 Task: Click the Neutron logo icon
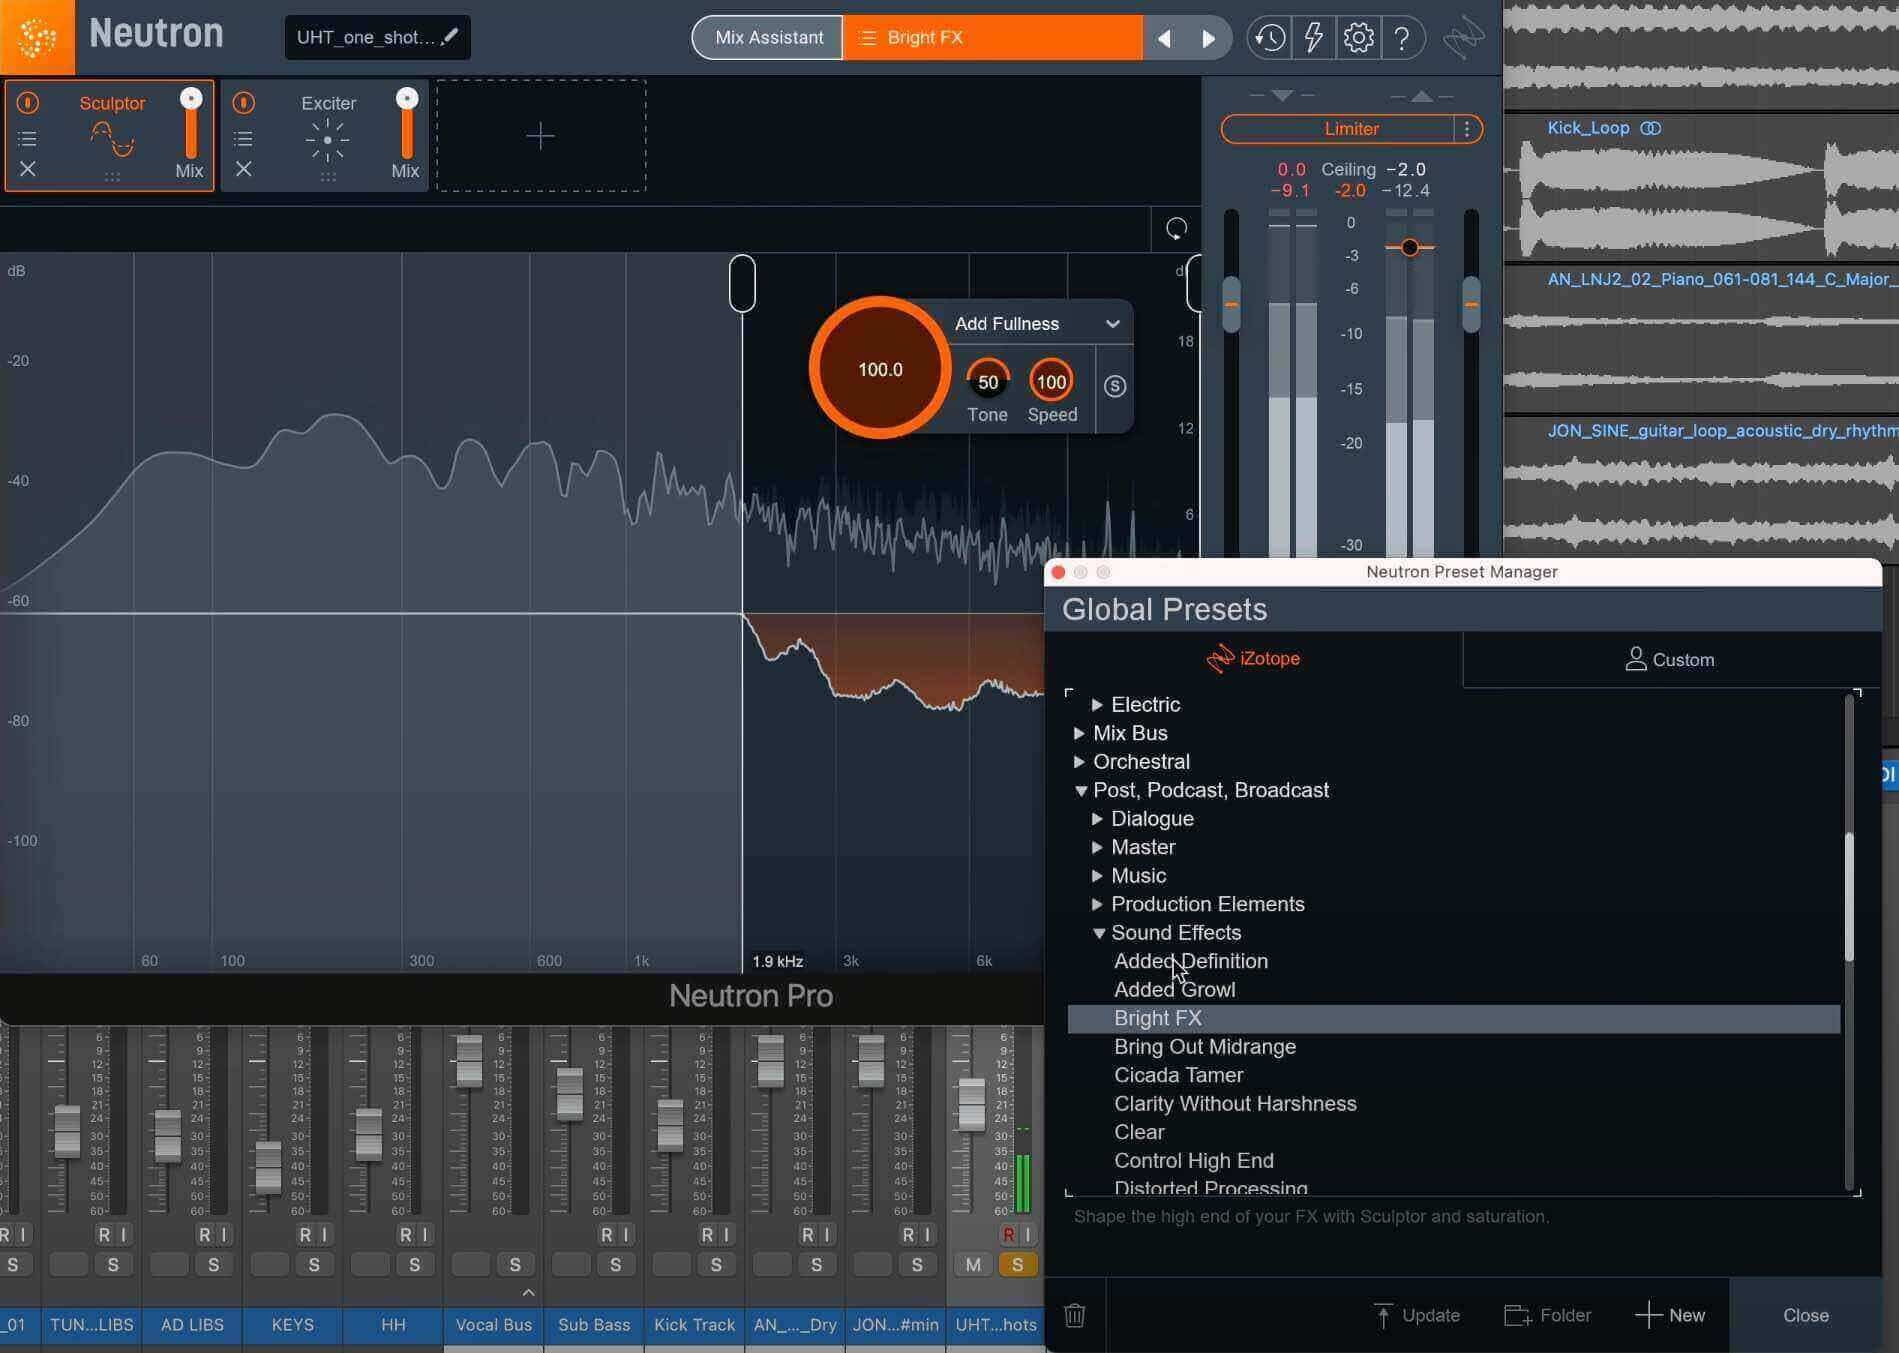click(37, 38)
